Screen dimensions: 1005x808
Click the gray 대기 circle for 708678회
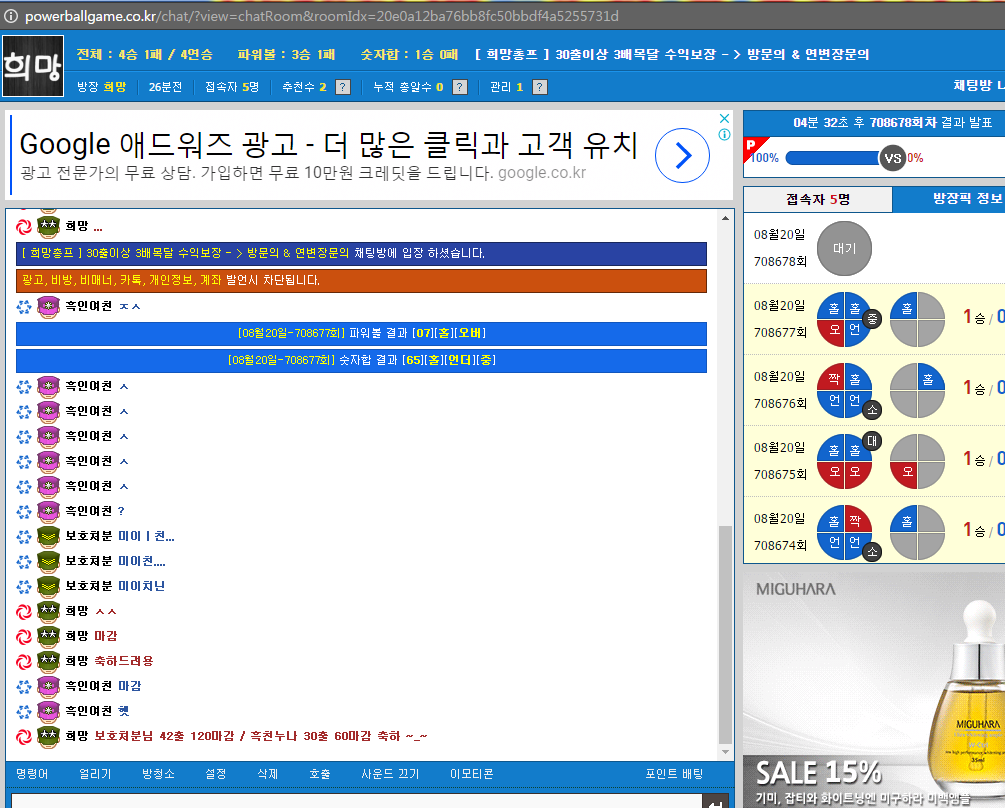click(x=844, y=249)
